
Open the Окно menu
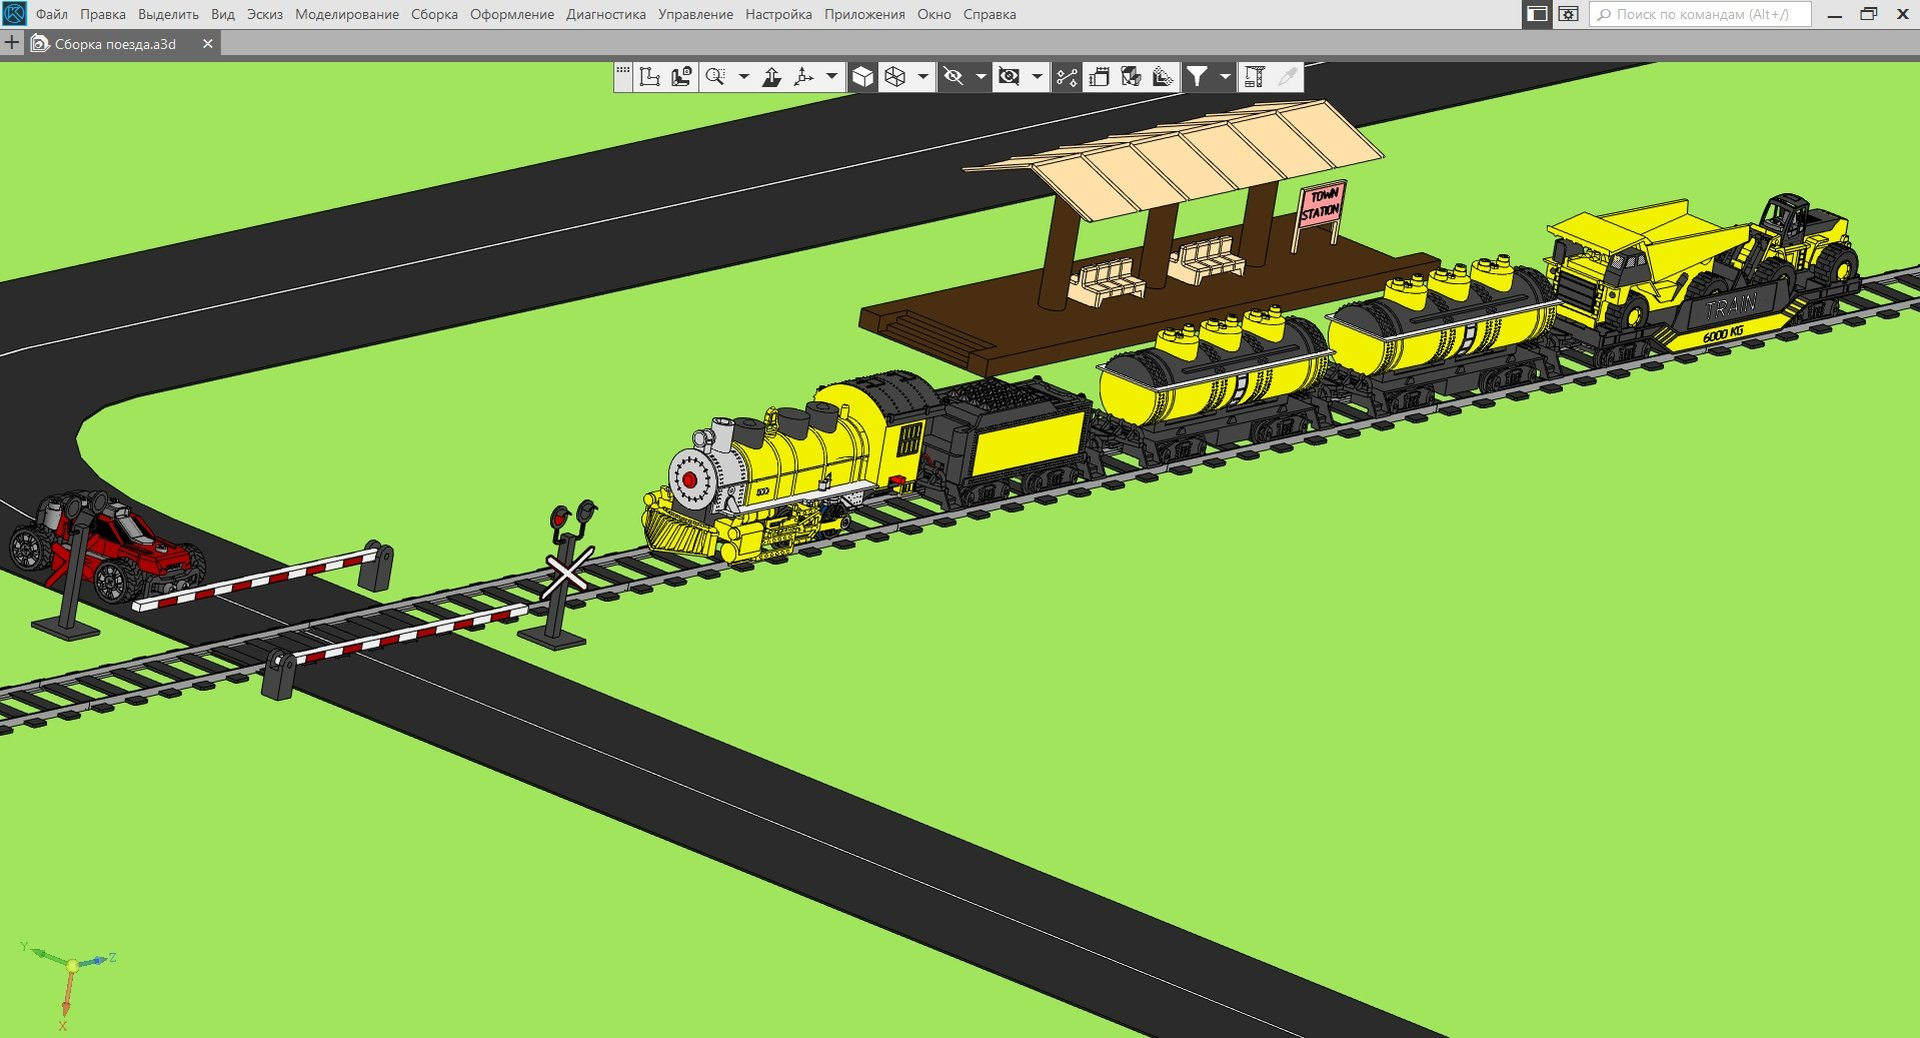934,14
